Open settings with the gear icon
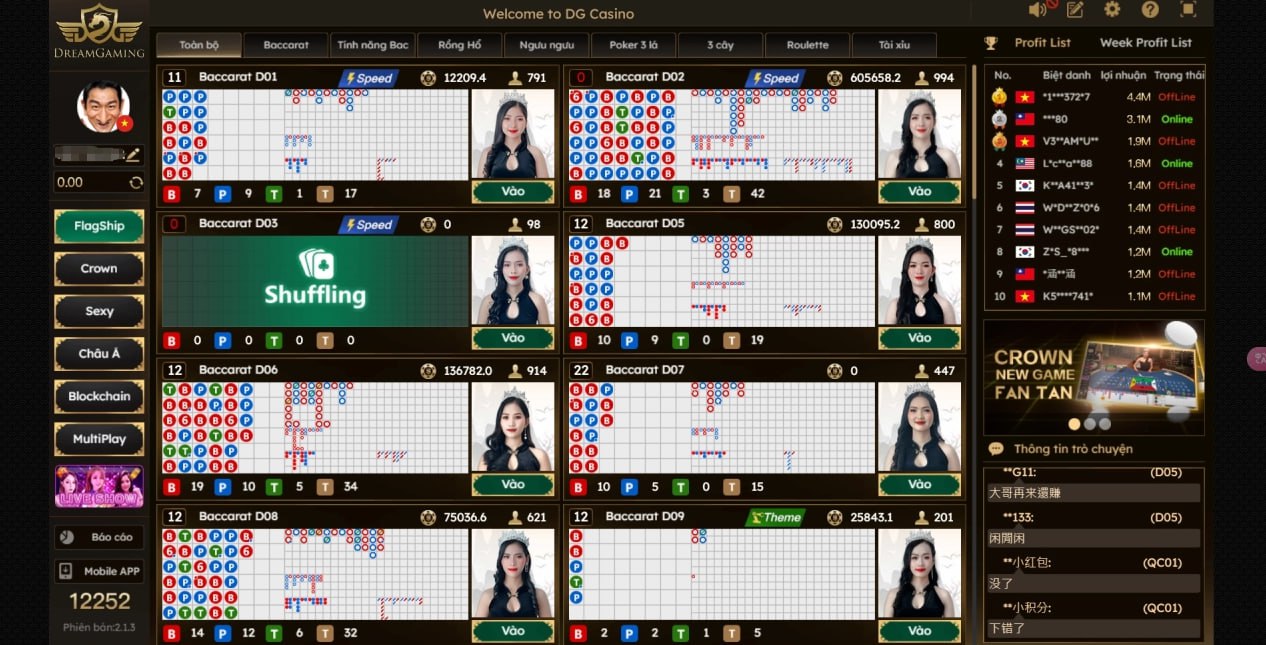 pos(1112,10)
